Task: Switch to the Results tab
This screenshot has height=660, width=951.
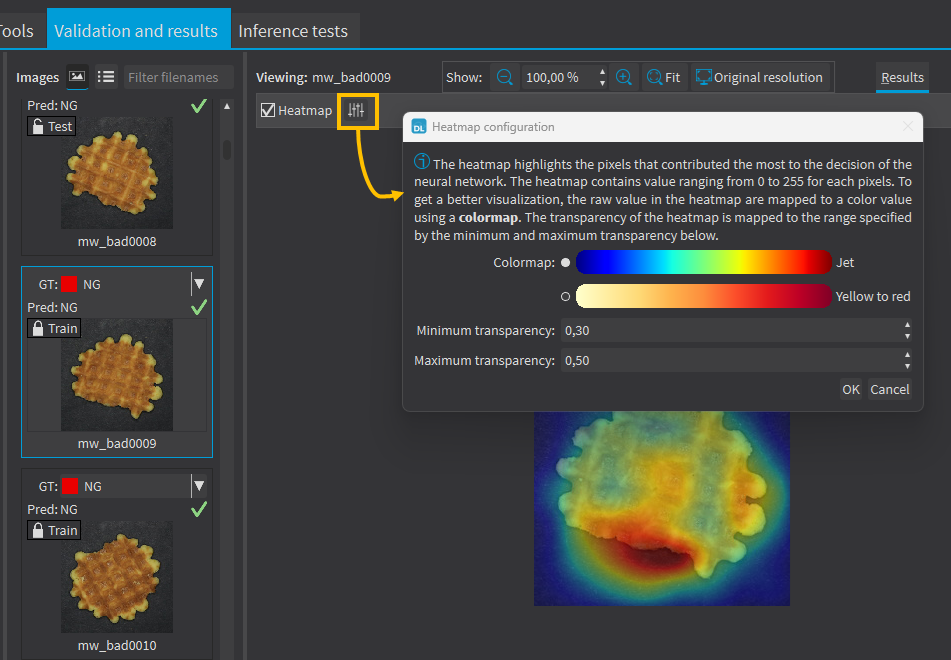Action: coord(902,77)
